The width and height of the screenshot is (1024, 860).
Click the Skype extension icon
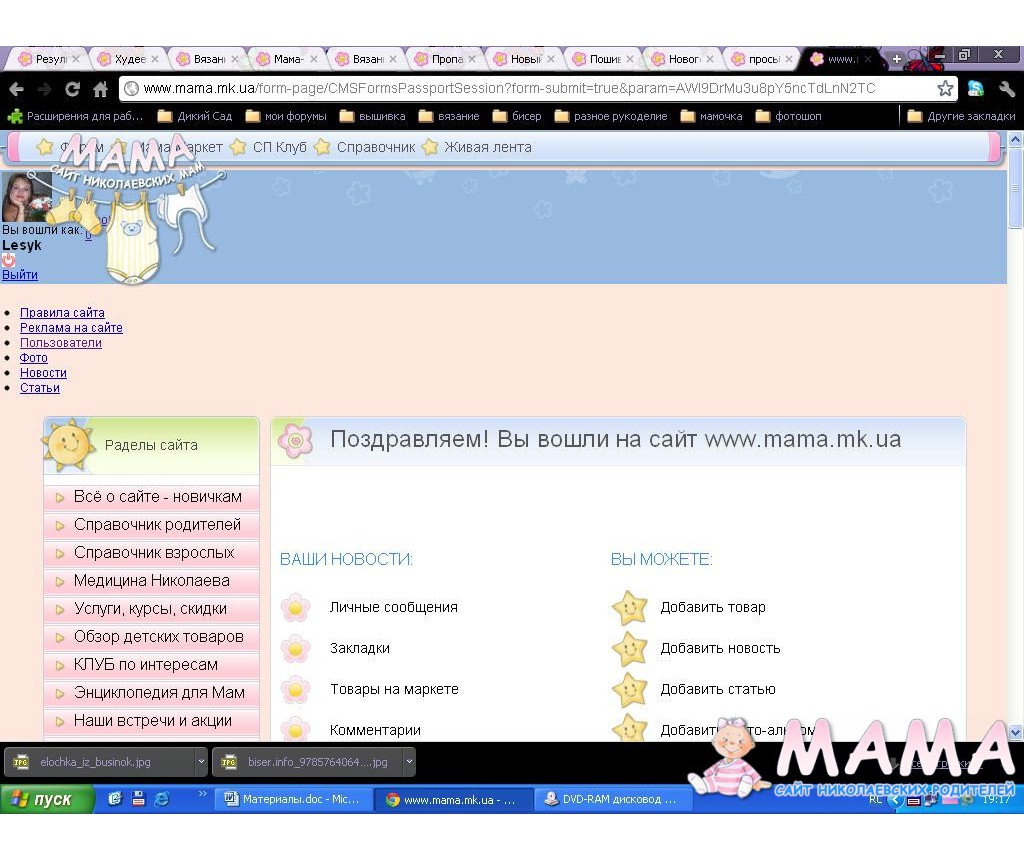click(975, 89)
